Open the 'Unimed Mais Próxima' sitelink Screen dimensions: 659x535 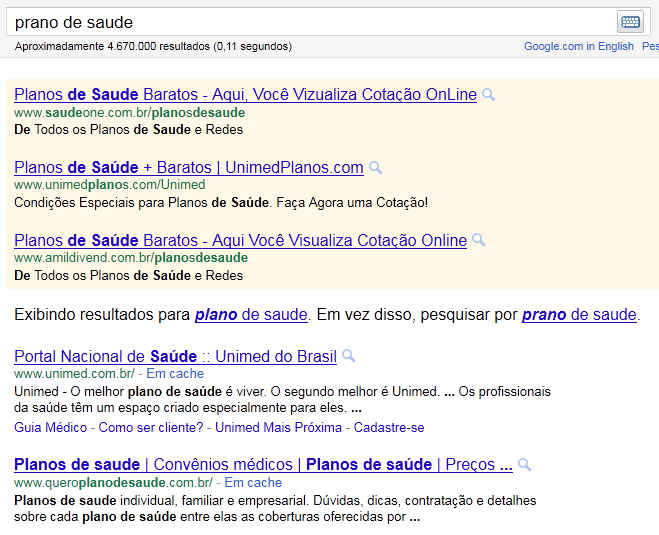click(x=278, y=427)
